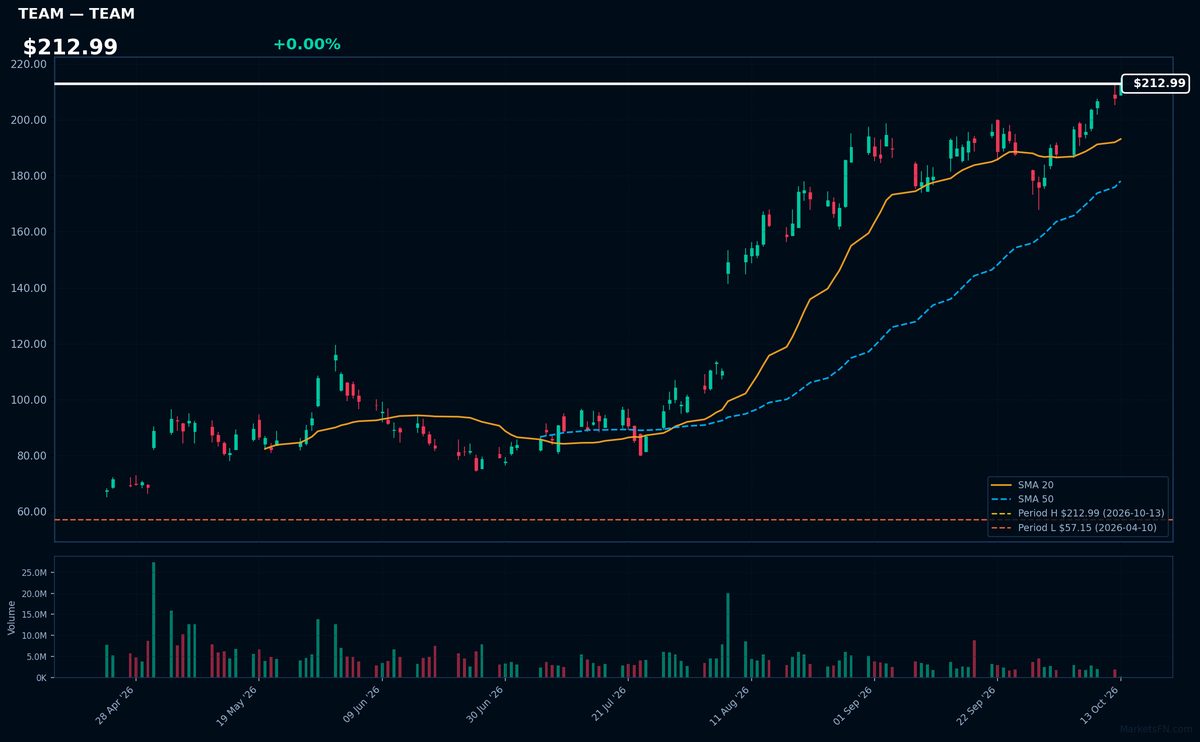The width and height of the screenshot is (1200, 742).
Task: Click the 220.00 price axis label
Action: tap(29, 64)
